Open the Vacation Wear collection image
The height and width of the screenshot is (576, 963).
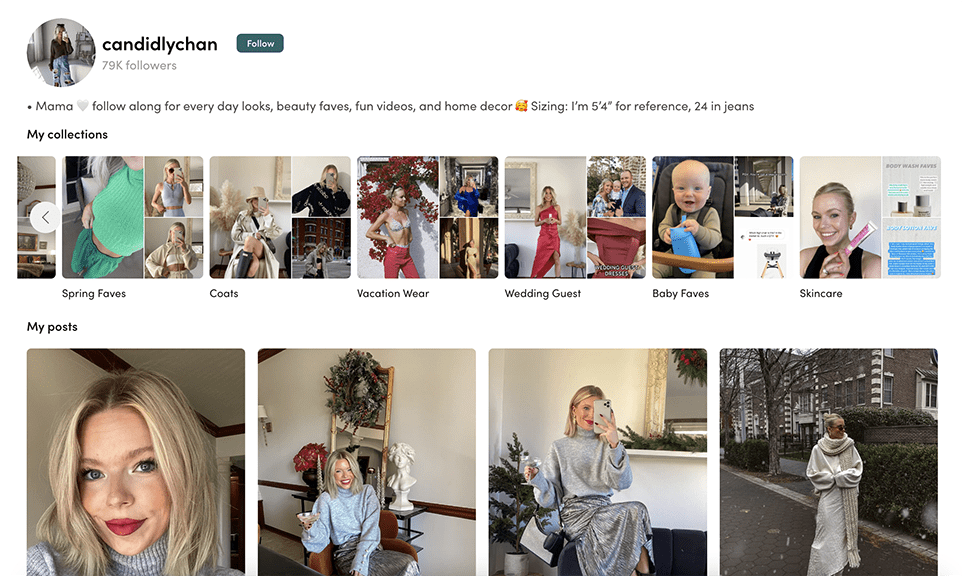pyautogui.click(x=427, y=217)
